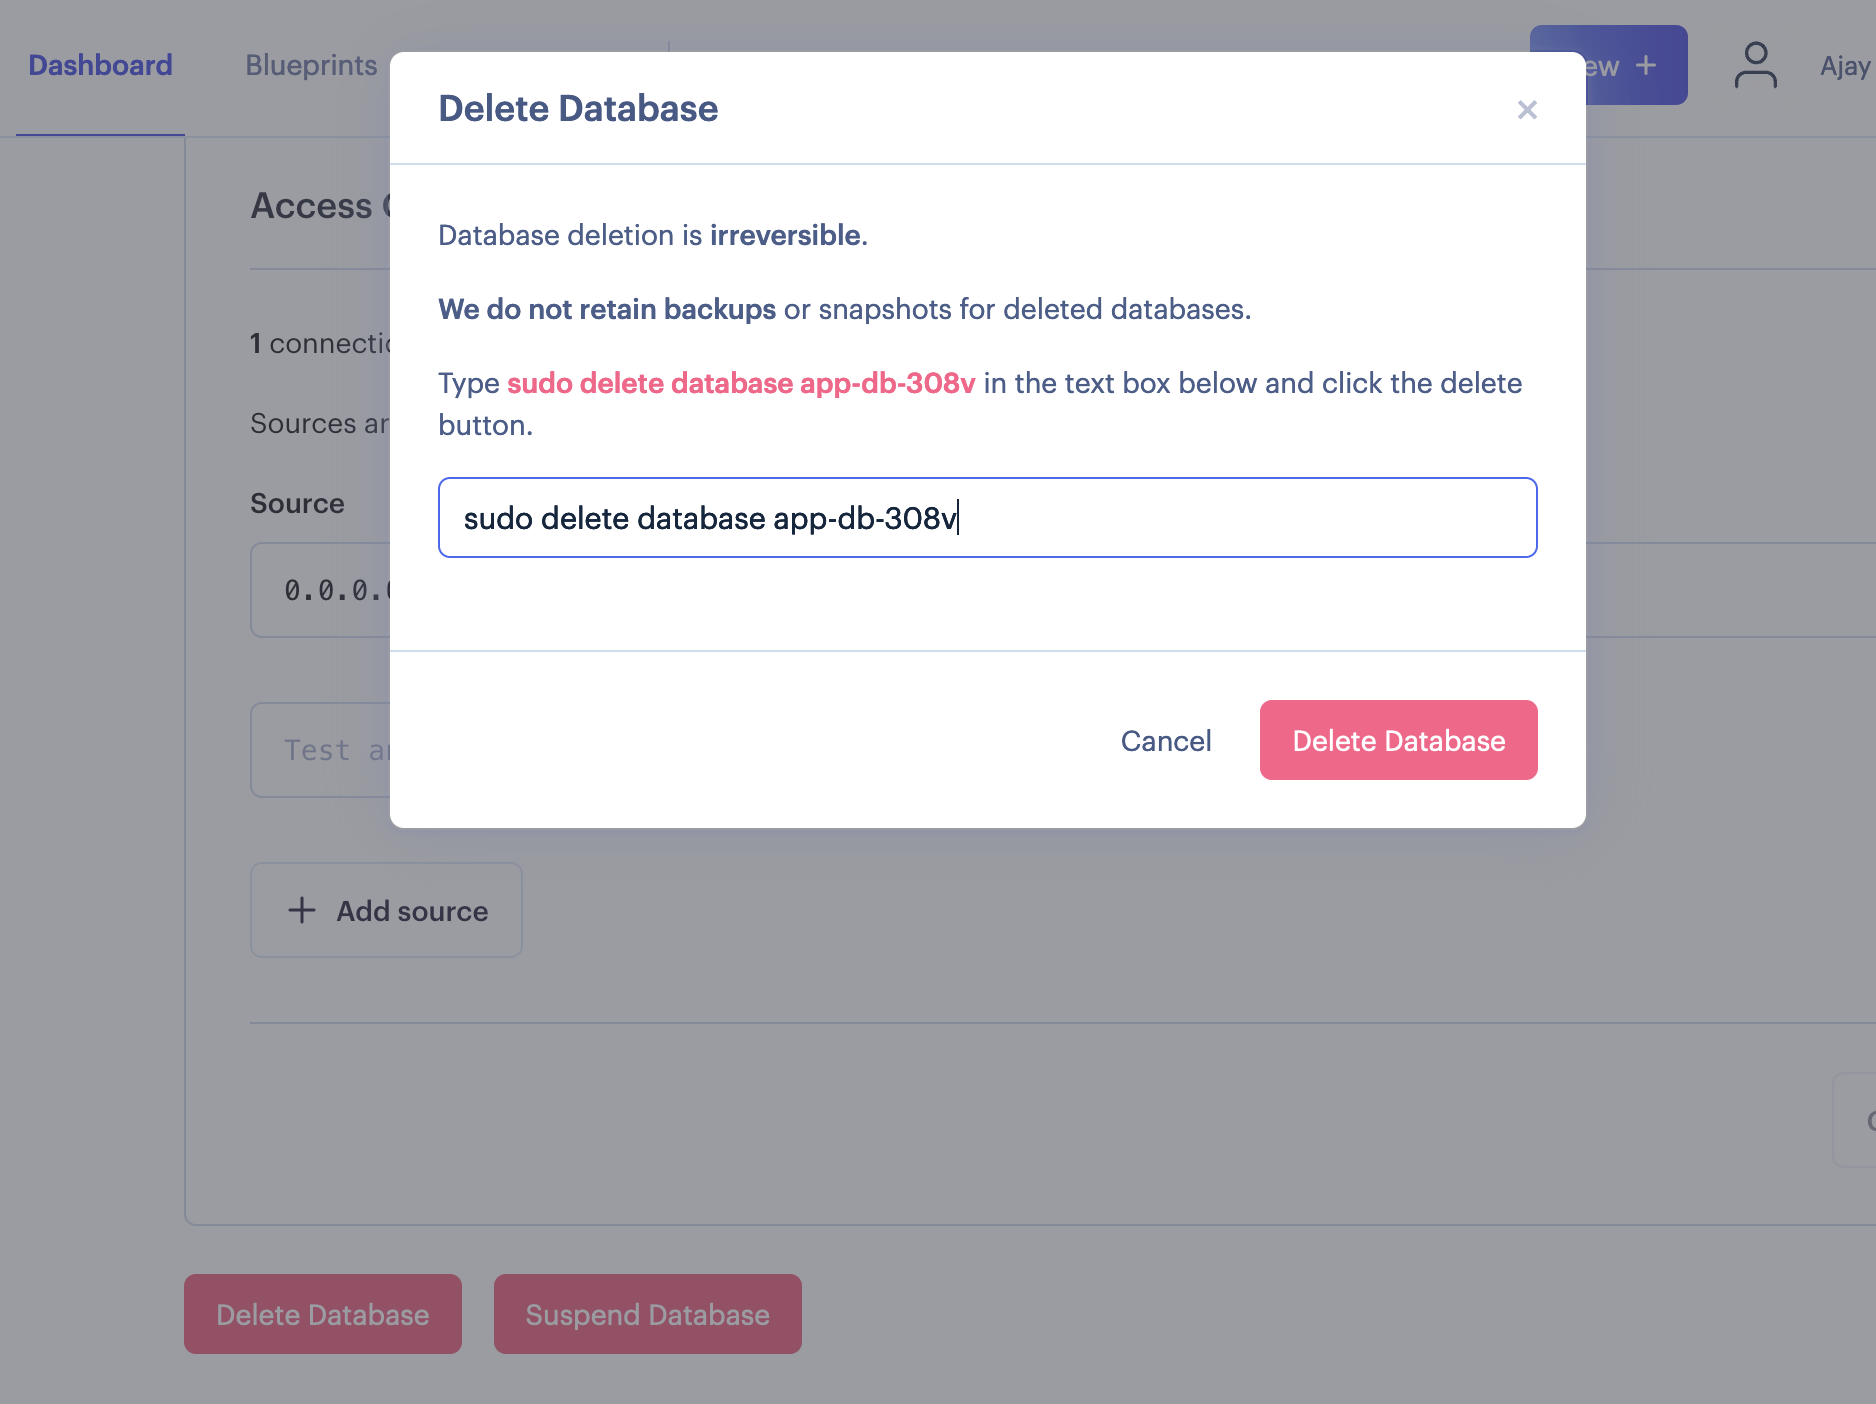Confirm deletion with pink Delete Database button
1876x1404 pixels.
1398,740
